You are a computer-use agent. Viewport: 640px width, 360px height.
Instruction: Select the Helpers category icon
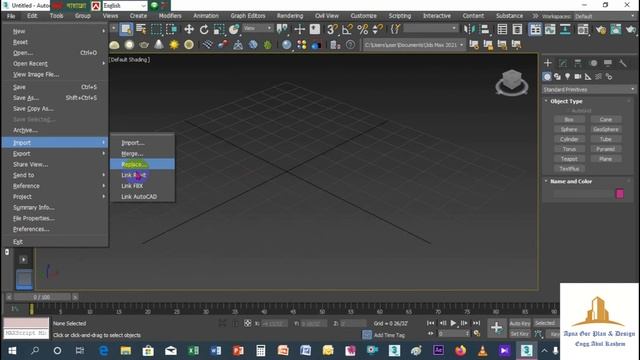(x=588, y=76)
